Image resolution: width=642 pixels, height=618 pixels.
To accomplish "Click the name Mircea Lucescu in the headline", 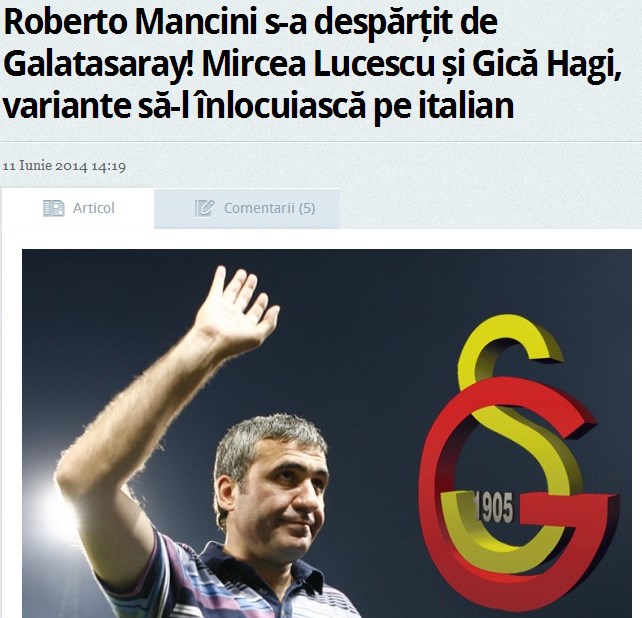I will [x=317, y=64].
